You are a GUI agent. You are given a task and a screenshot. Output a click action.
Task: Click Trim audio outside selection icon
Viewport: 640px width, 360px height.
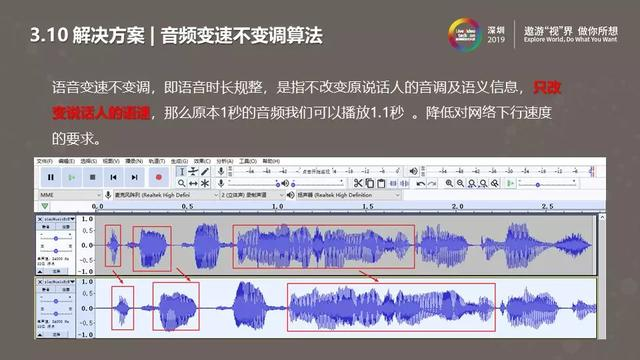tap(393, 183)
